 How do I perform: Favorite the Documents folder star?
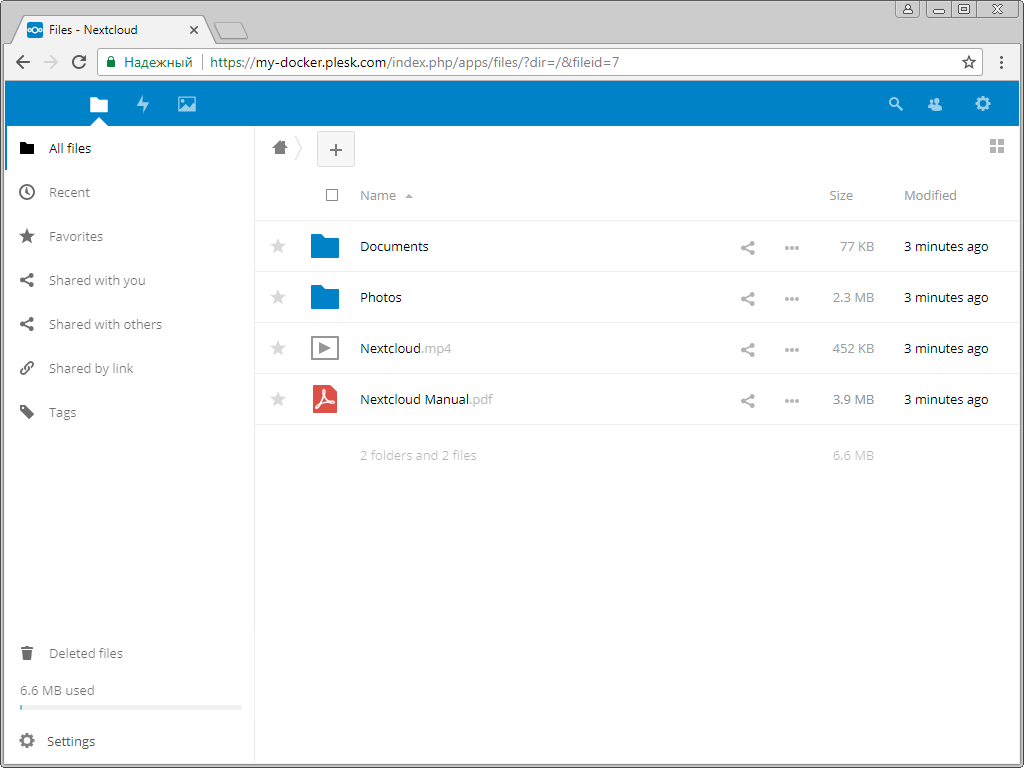pyautogui.click(x=278, y=246)
